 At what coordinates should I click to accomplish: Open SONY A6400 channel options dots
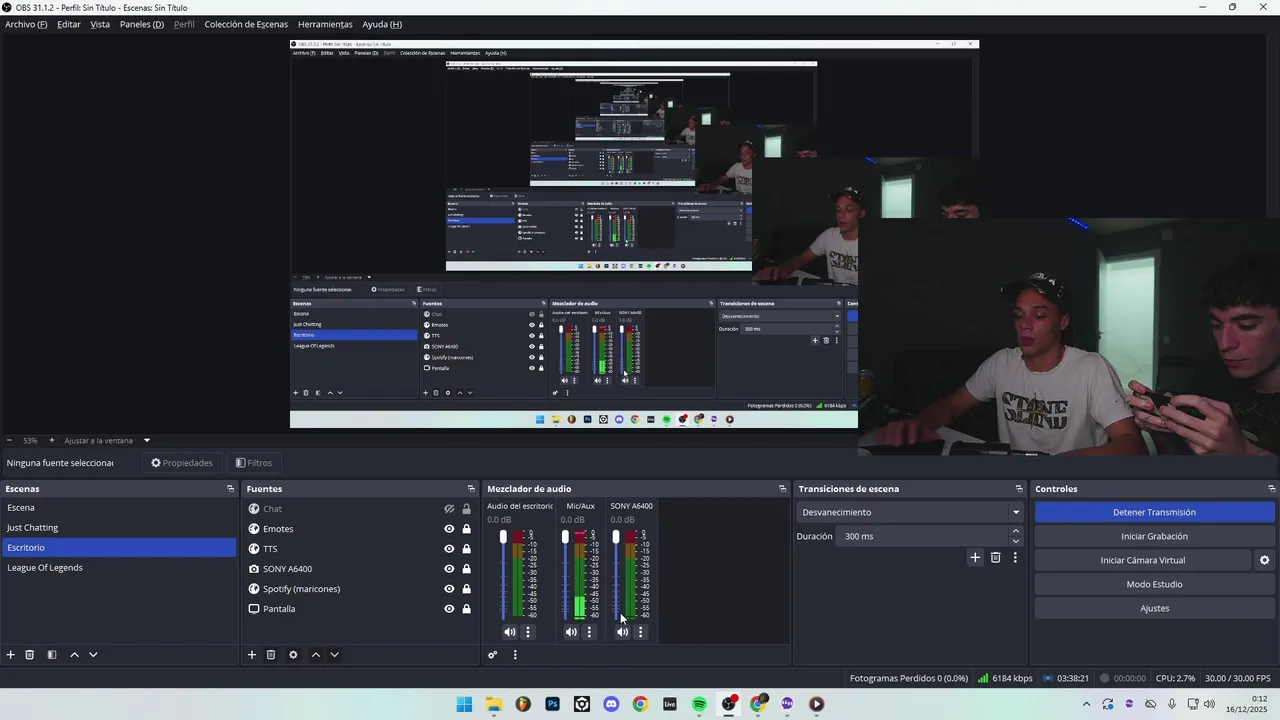[640, 632]
